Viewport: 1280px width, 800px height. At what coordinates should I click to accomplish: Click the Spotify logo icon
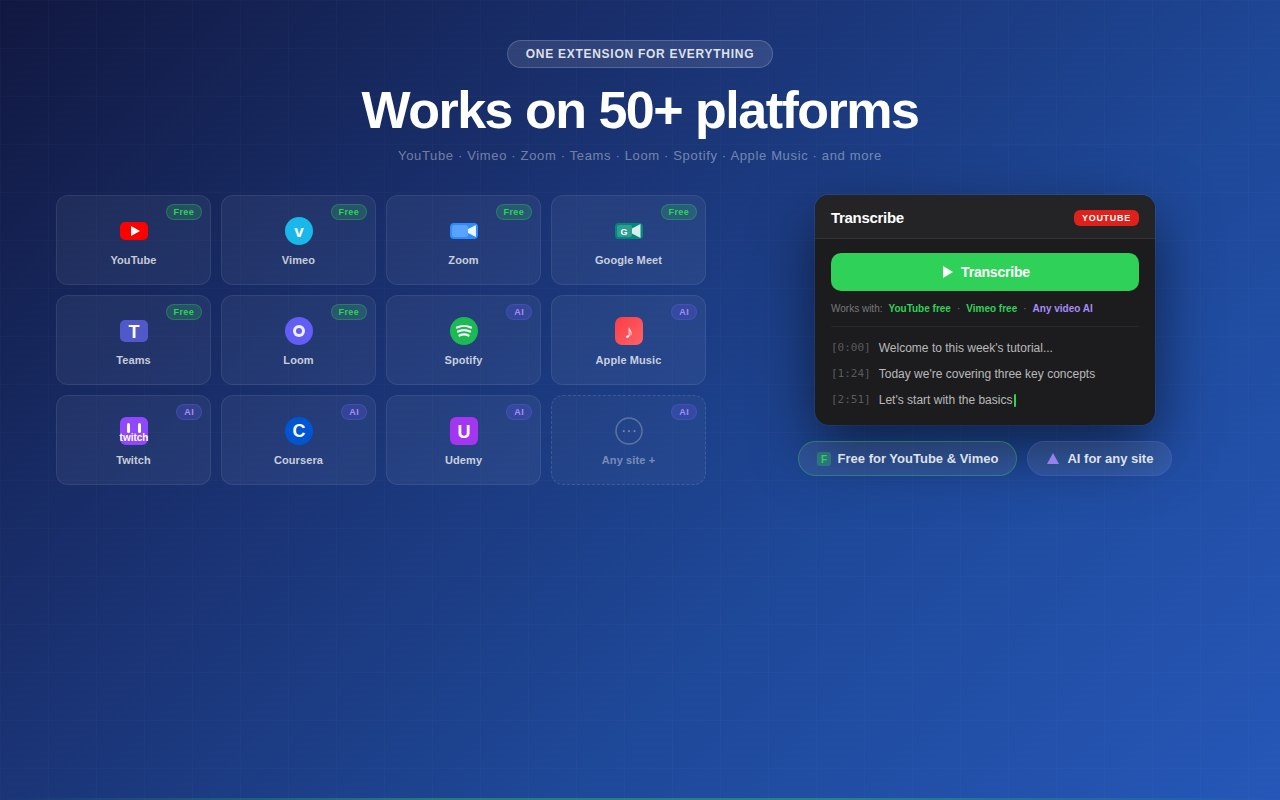(464, 331)
